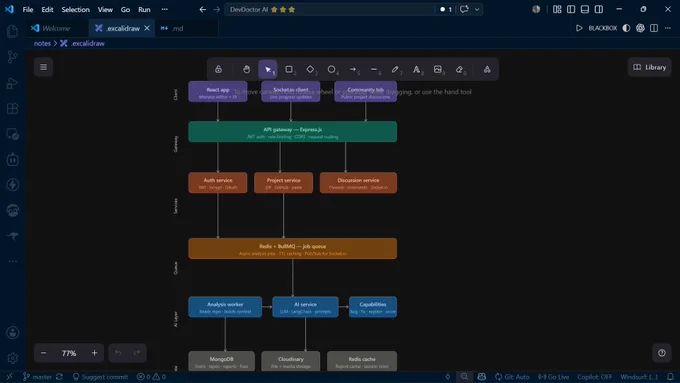Open the Edit menu
Image resolution: width=680 pixels, height=383 pixels.
47,10
